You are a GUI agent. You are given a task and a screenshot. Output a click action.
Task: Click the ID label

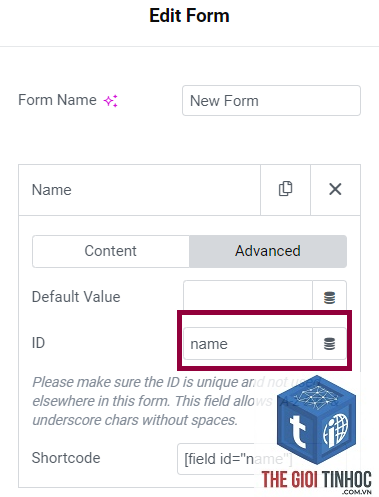click(x=38, y=343)
